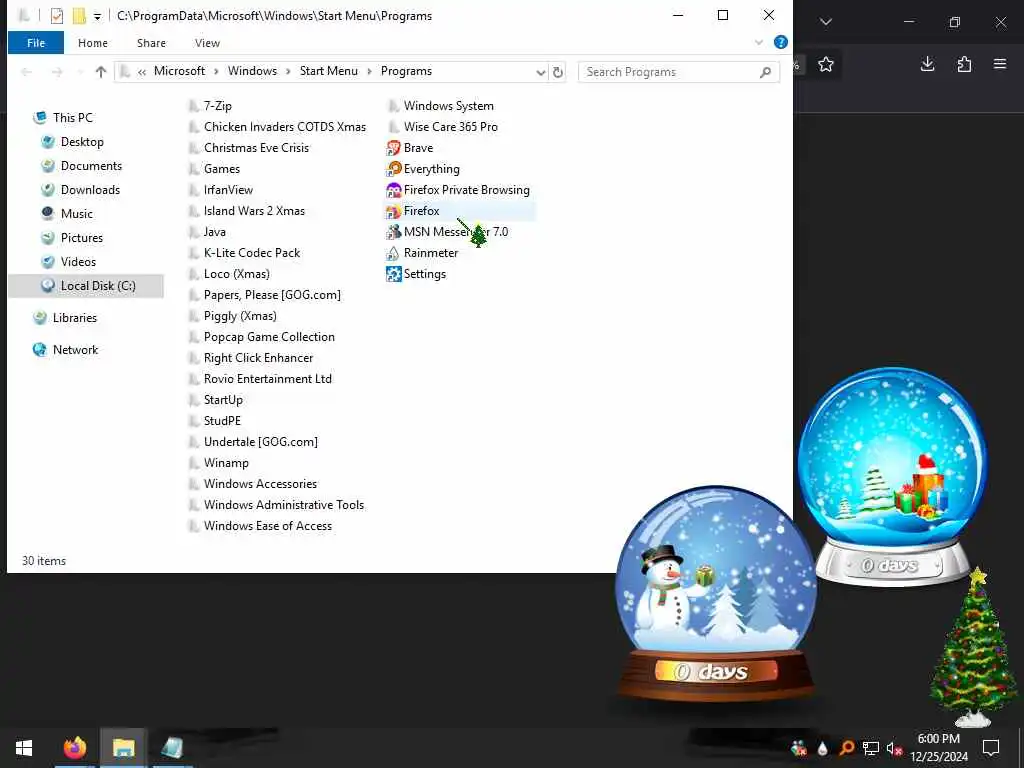Click the Christmas tree desktop widget
This screenshot has height=768, width=1024.
[x=973, y=647]
